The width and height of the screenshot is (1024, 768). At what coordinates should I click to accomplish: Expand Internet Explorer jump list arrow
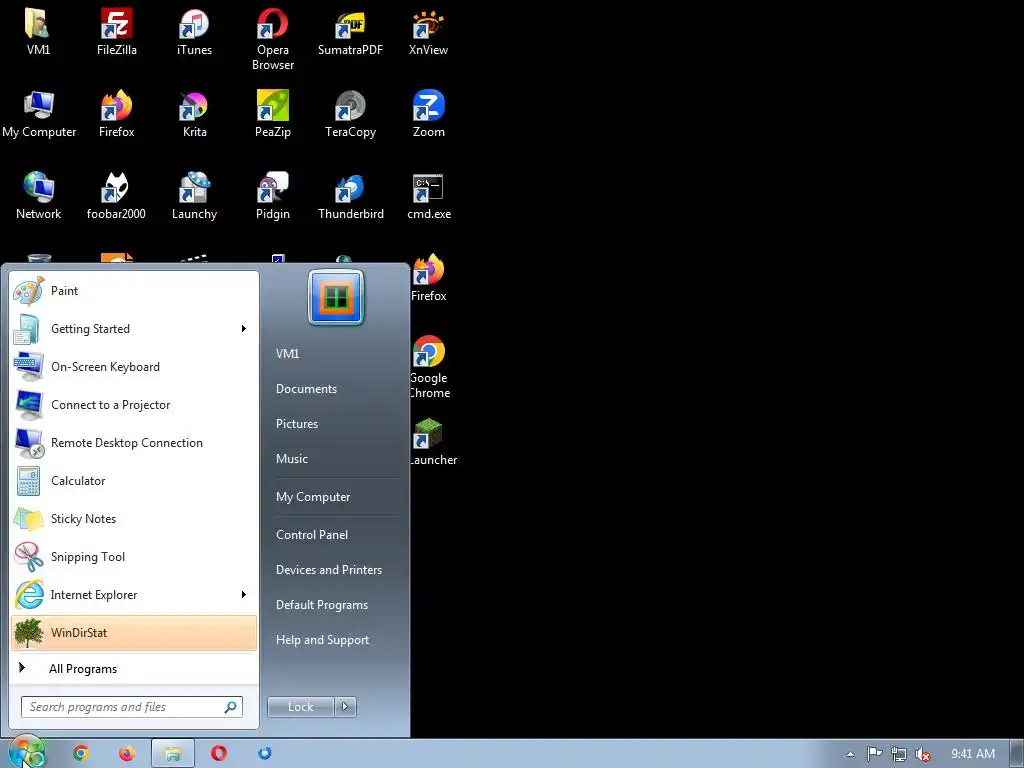point(244,594)
